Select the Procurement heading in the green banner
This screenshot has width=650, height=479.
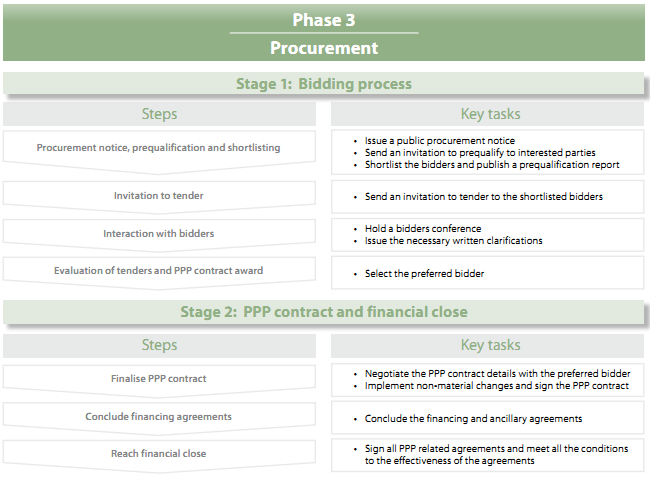coord(324,47)
